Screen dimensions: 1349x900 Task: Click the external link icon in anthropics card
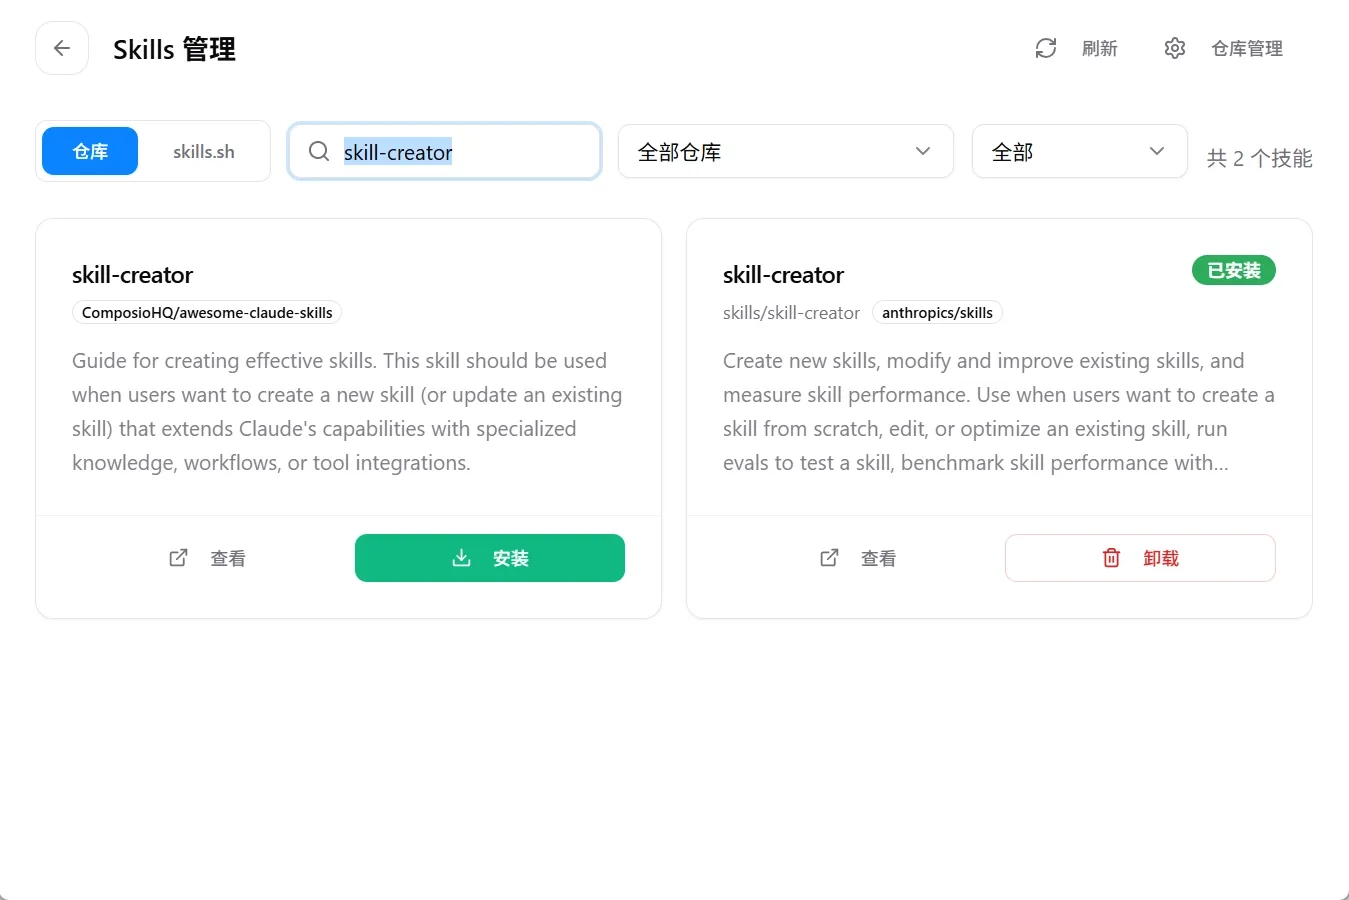829,558
